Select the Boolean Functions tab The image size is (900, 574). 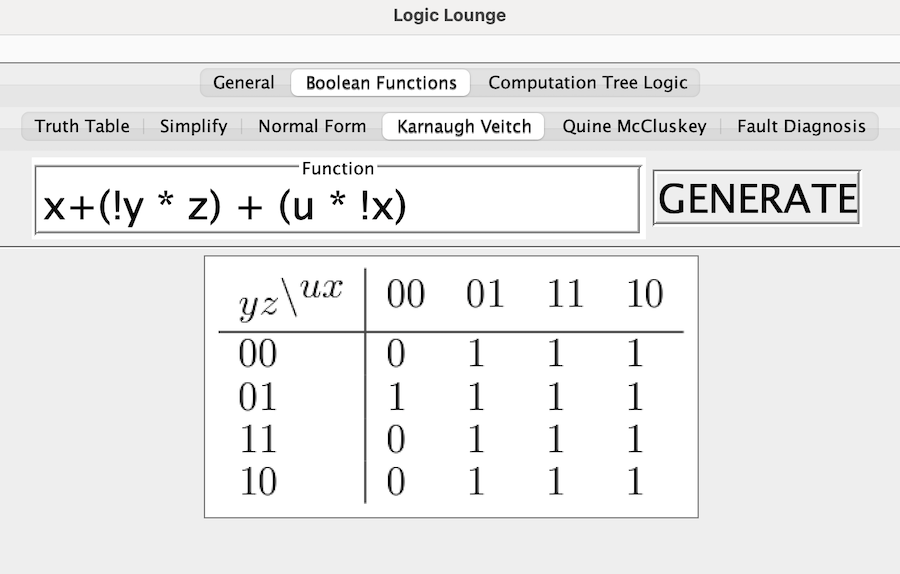coord(381,83)
